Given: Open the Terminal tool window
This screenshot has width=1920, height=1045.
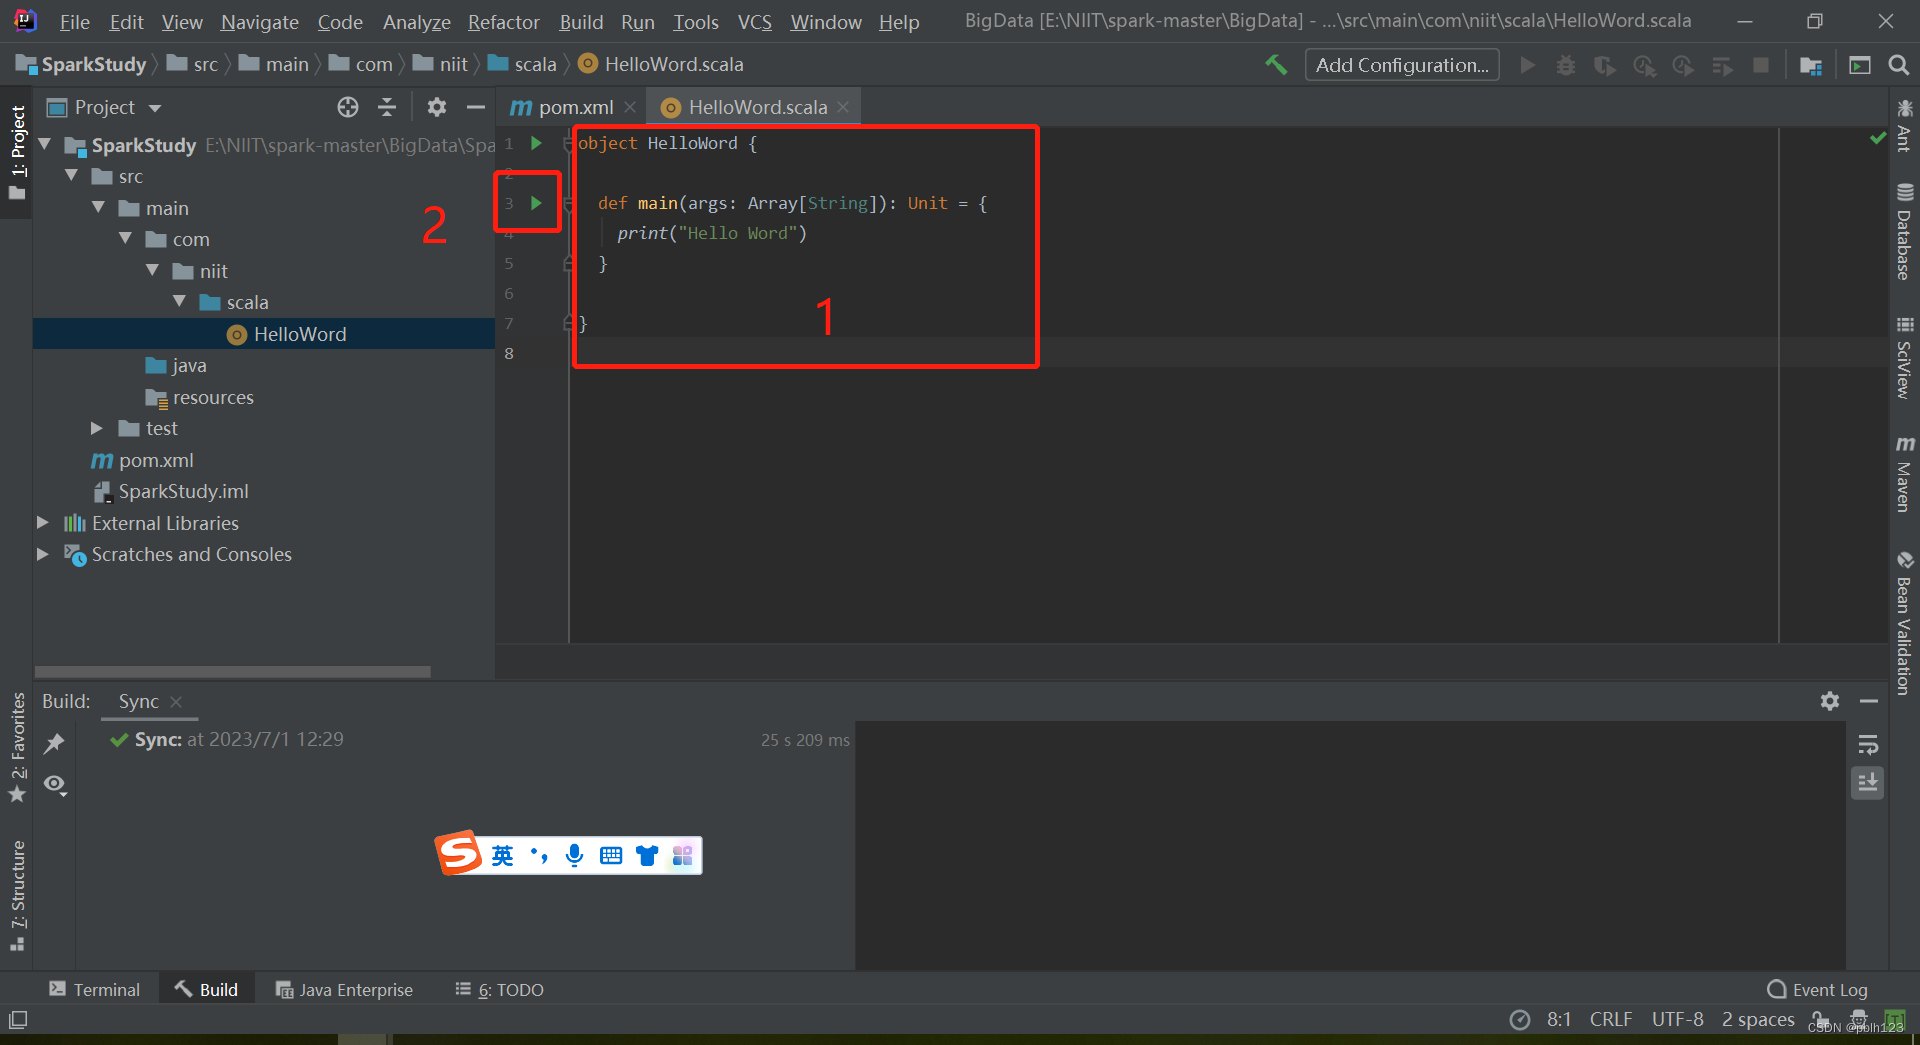Looking at the screenshot, I should [95, 989].
